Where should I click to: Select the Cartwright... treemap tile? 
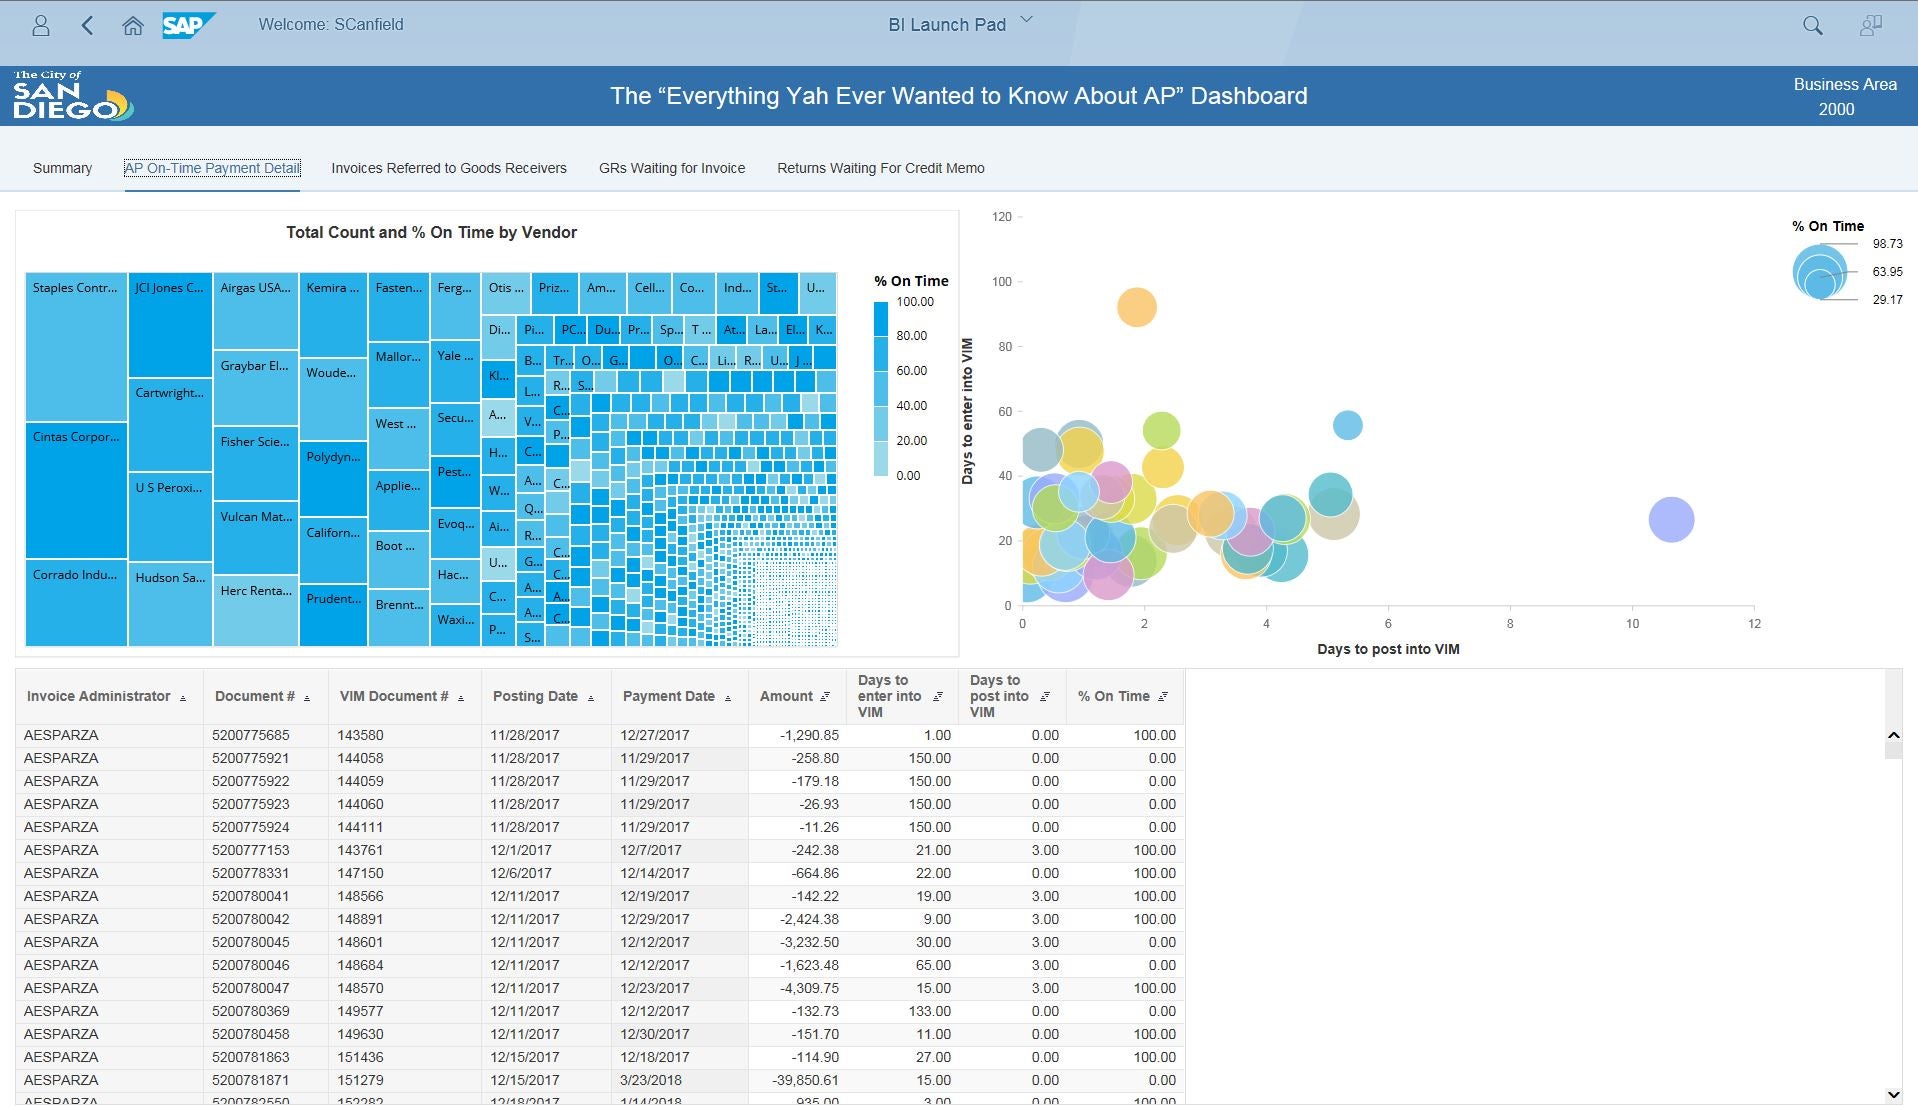[170, 425]
